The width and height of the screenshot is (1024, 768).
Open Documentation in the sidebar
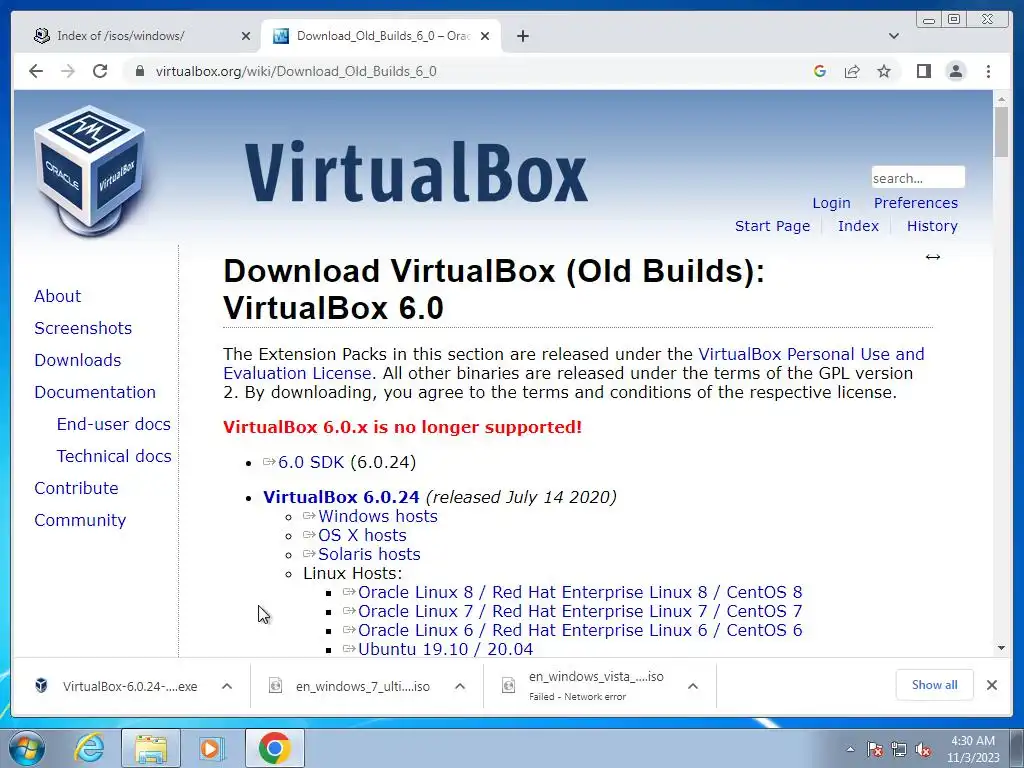(x=95, y=392)
